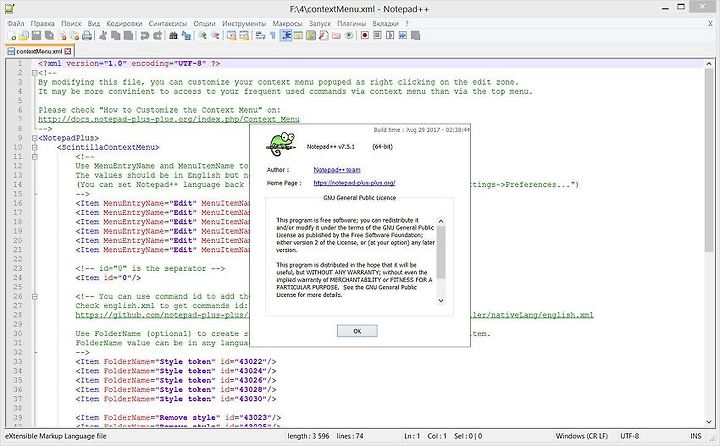The width and height of the screenshot is (720, 446).
Task: Play back the recorded macro icon
Action: pos(390,35)
